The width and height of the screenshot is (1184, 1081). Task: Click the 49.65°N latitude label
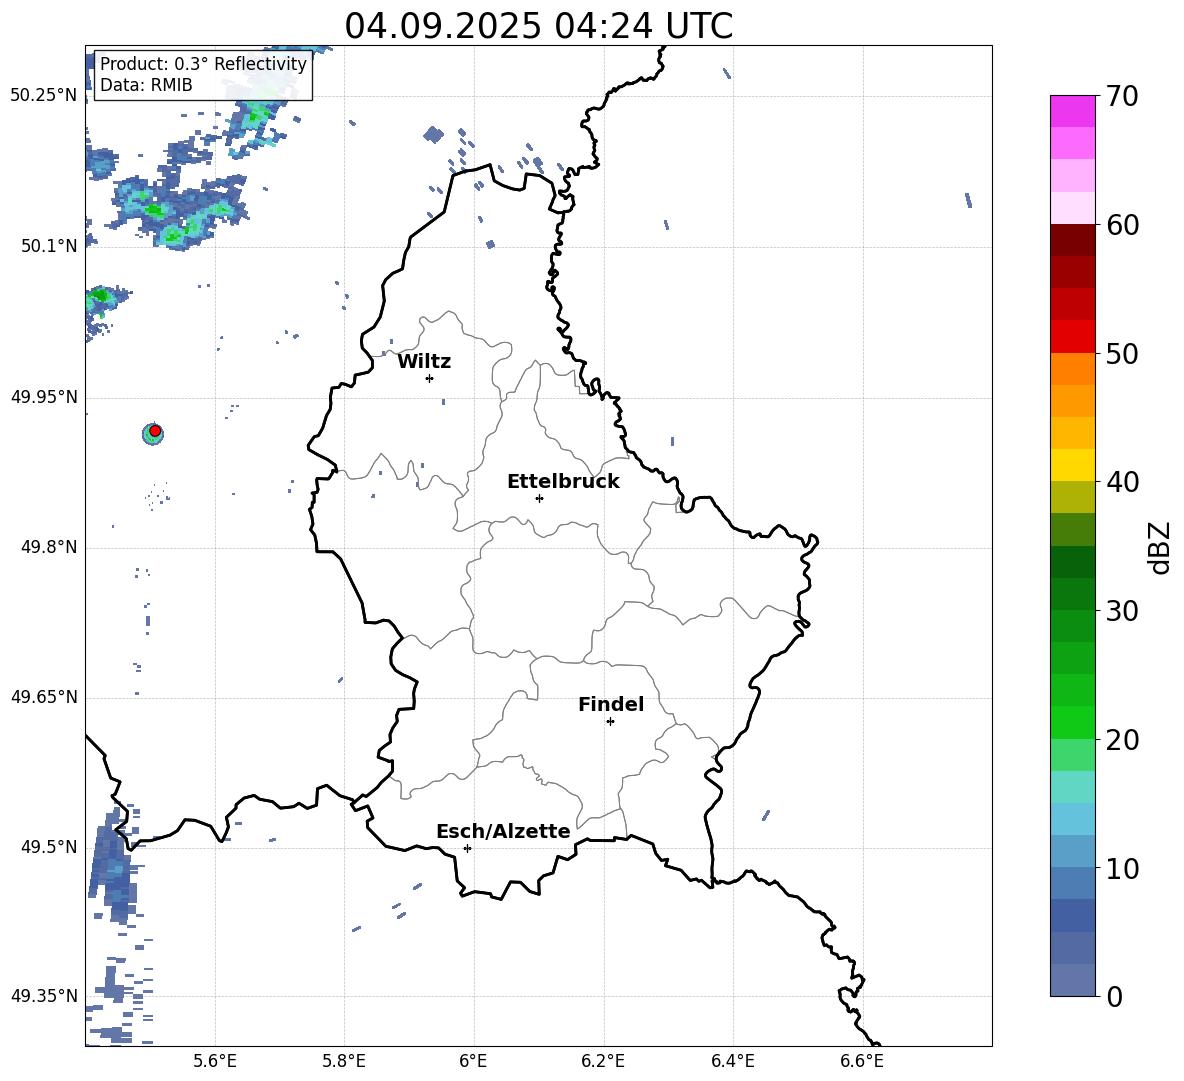(44, 697)
